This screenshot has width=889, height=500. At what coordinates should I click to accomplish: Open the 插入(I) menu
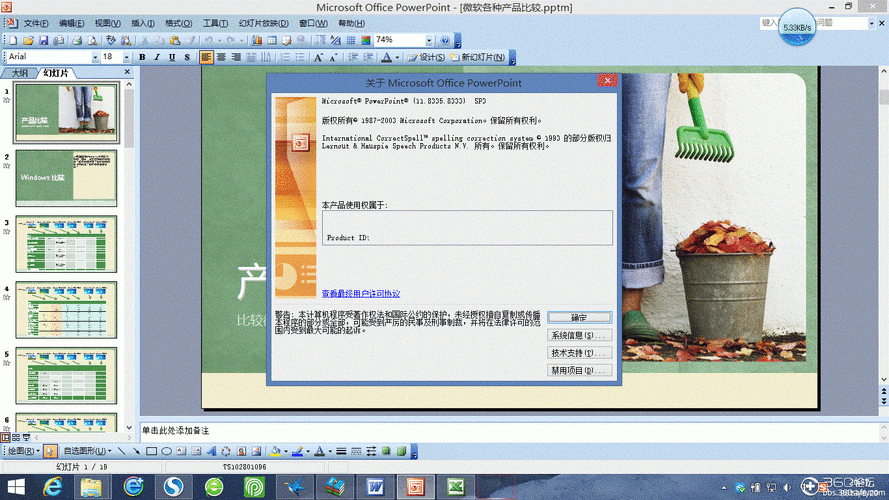coord(142,23)
